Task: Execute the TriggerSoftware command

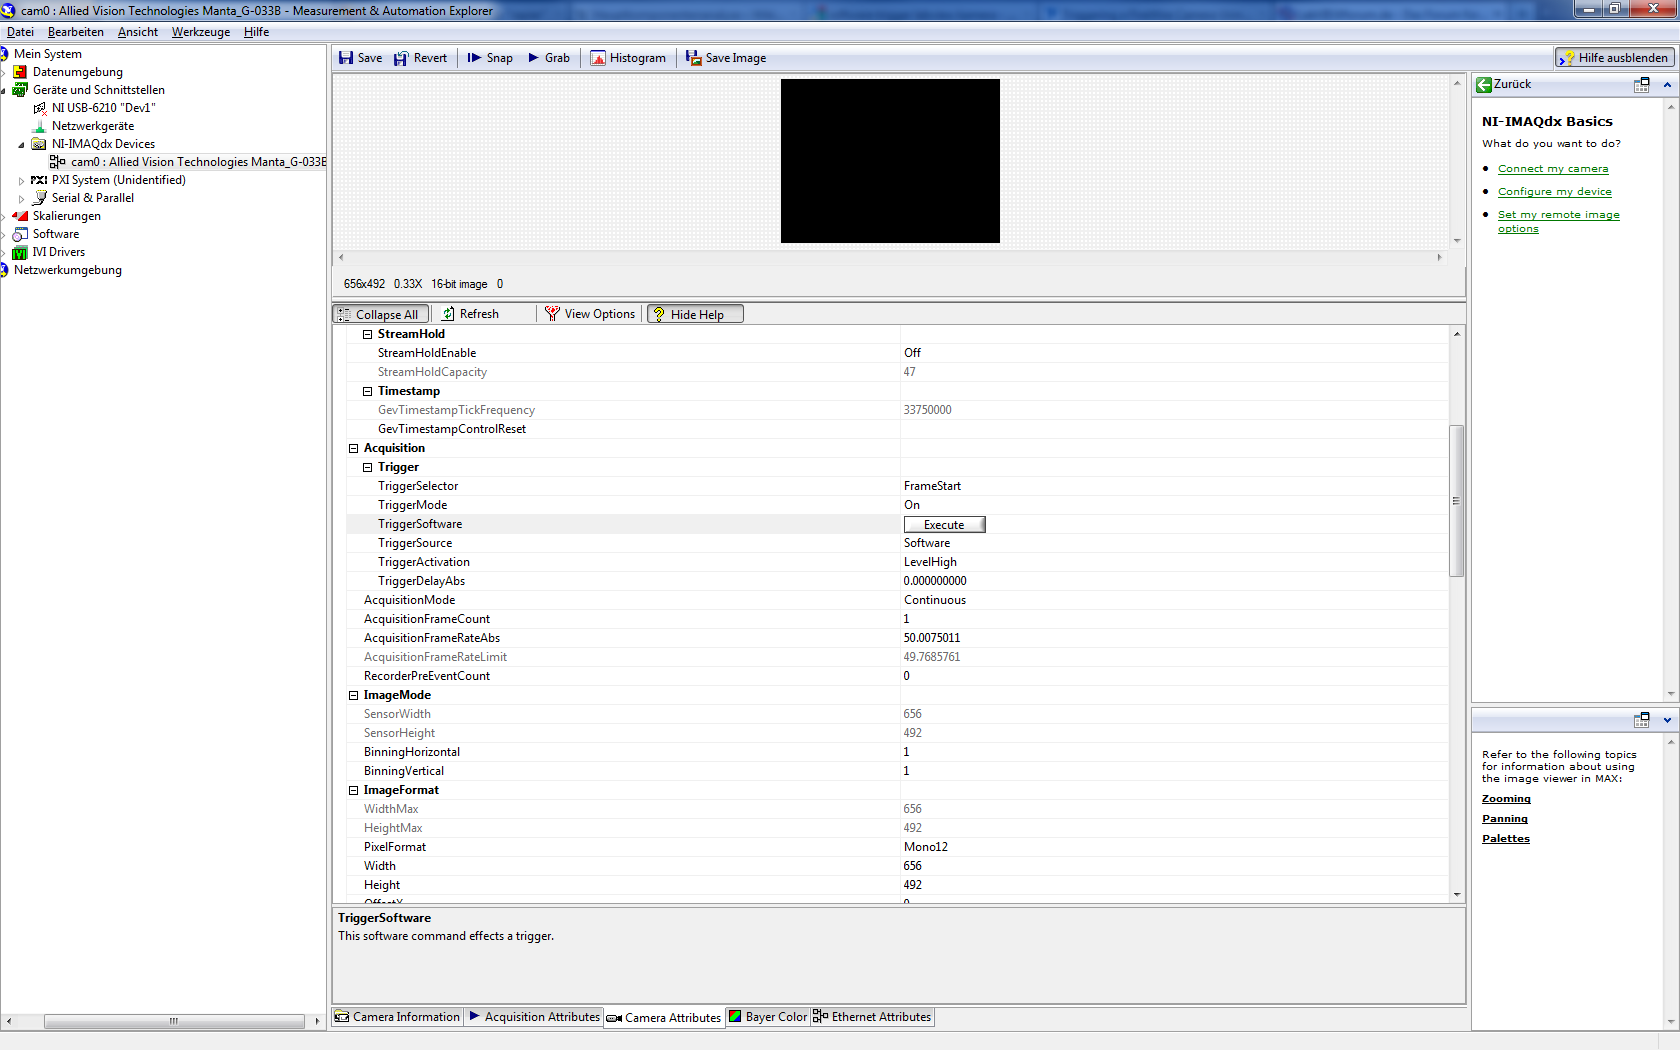Action: point(944,525)
